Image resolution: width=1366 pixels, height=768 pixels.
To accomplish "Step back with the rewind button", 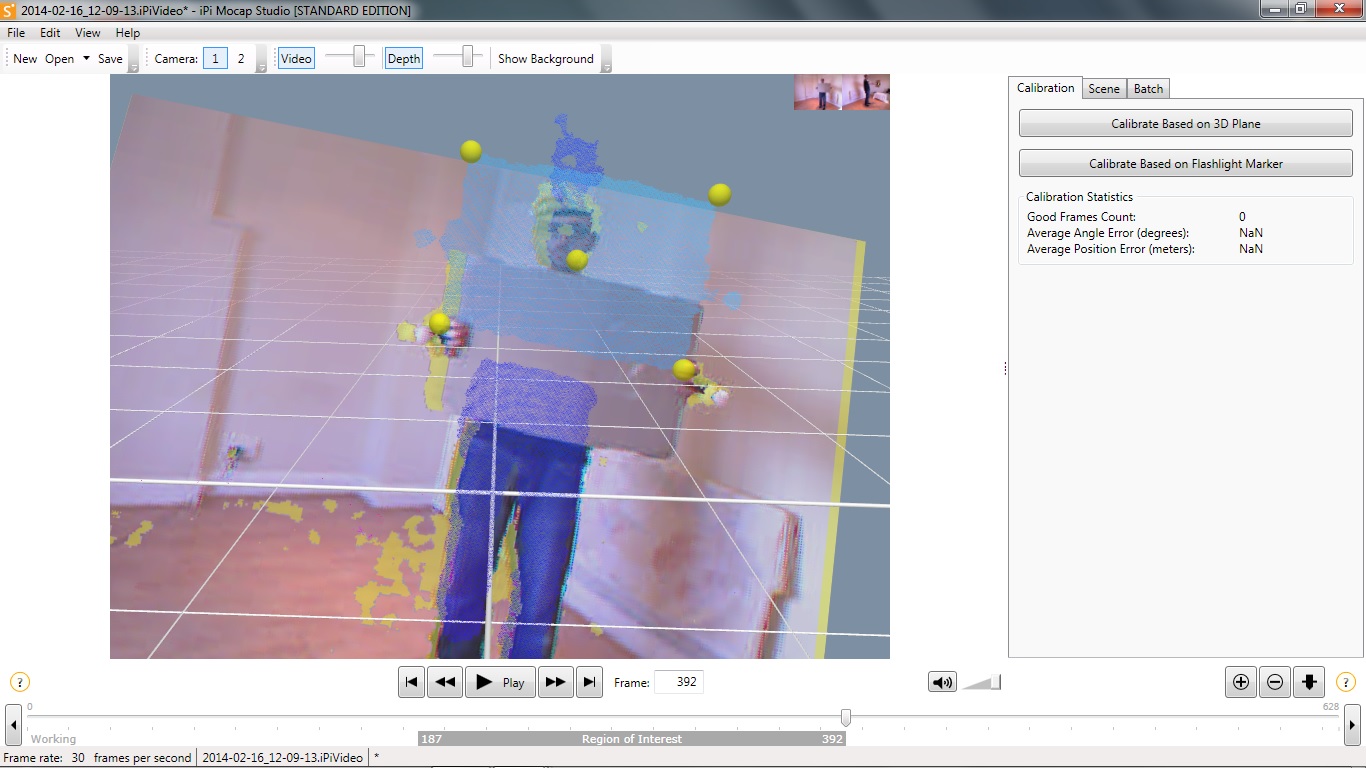I will 445,682.
